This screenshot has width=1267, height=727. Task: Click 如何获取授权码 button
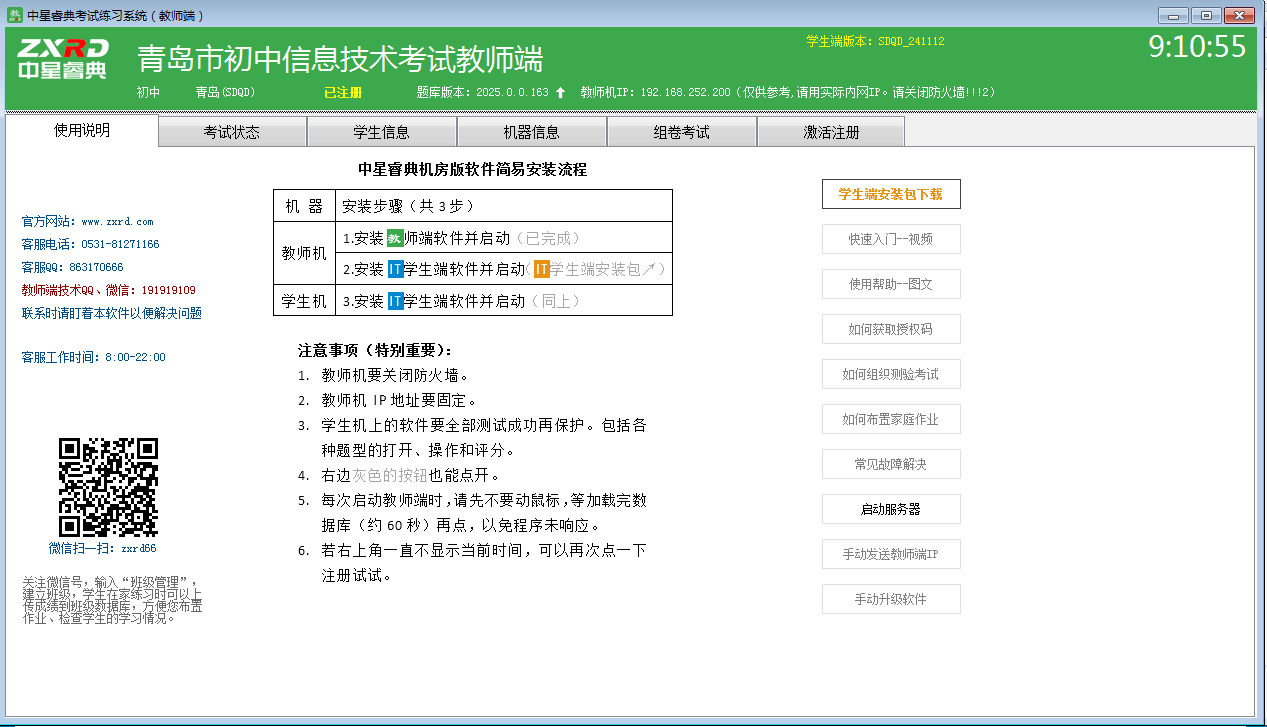pyautogui.click(x=890, y=329)
